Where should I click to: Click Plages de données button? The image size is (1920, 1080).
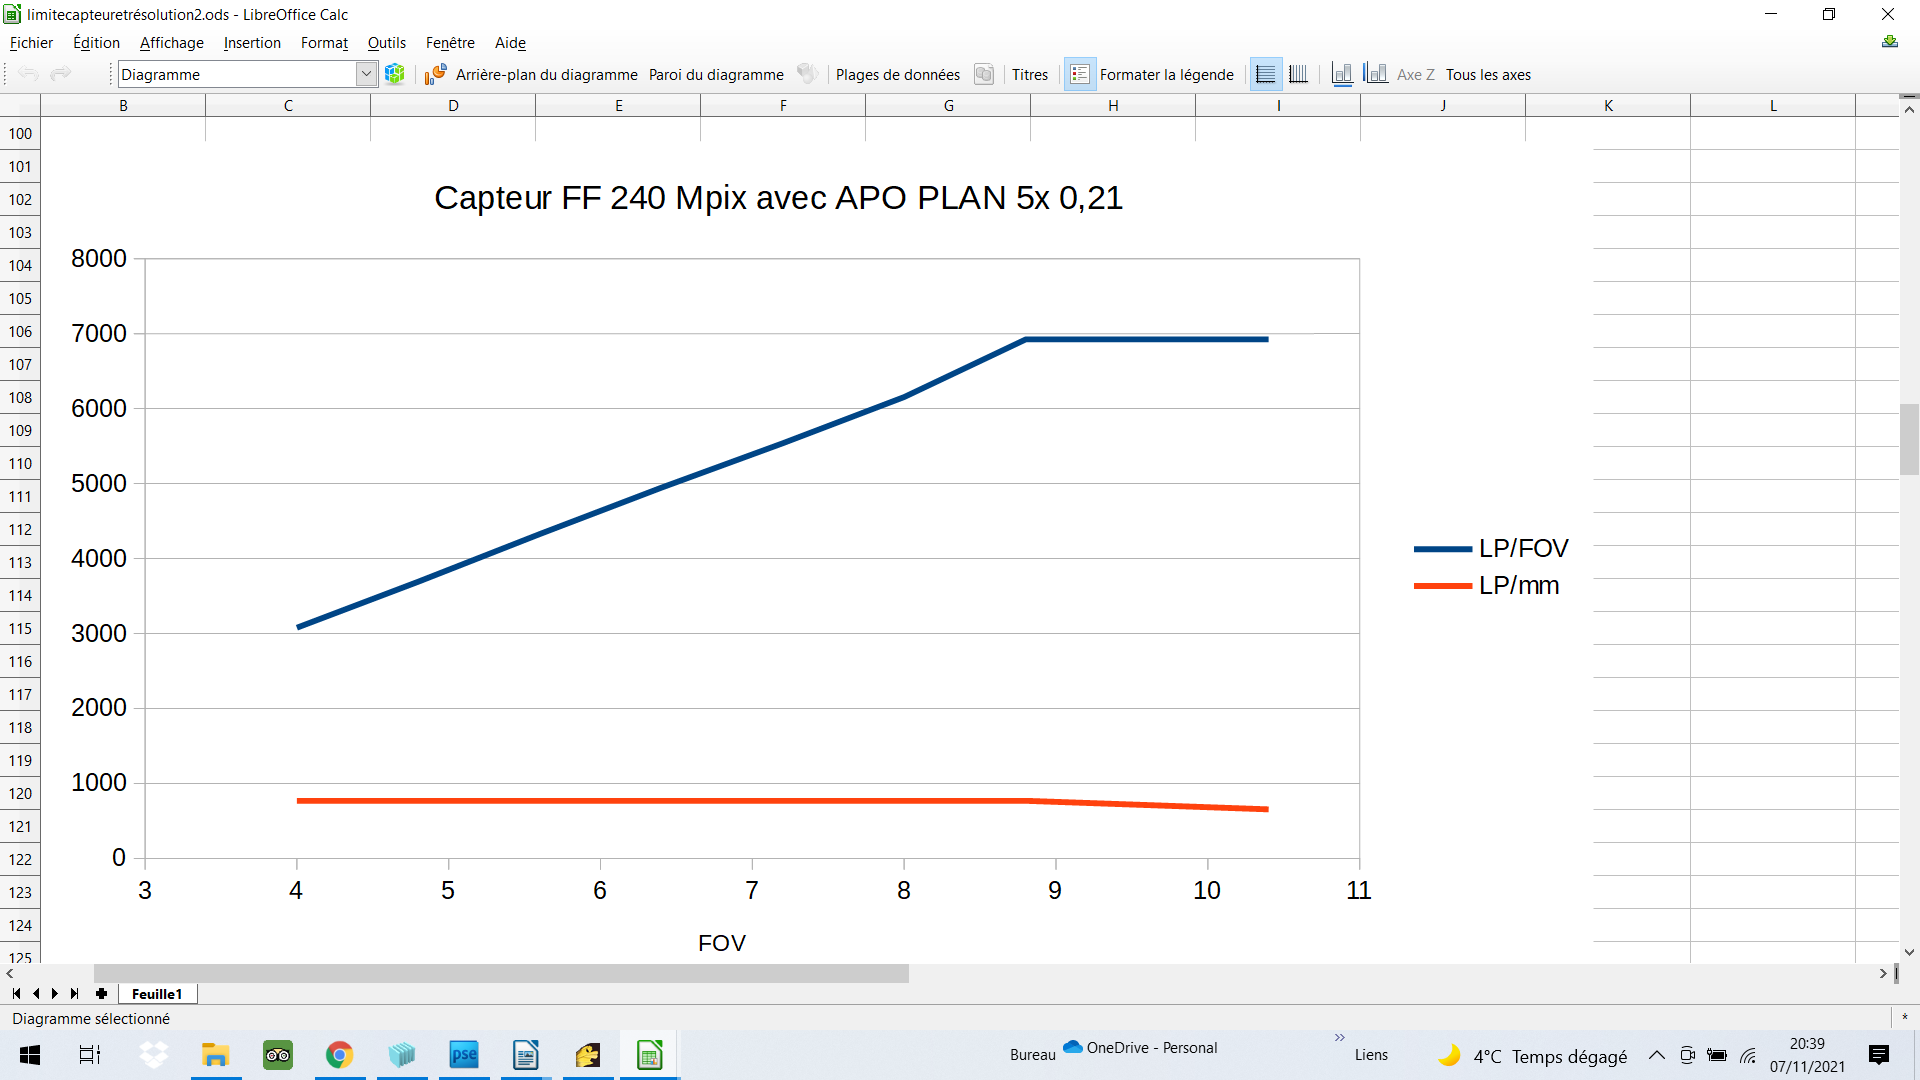tap(897, 74)
